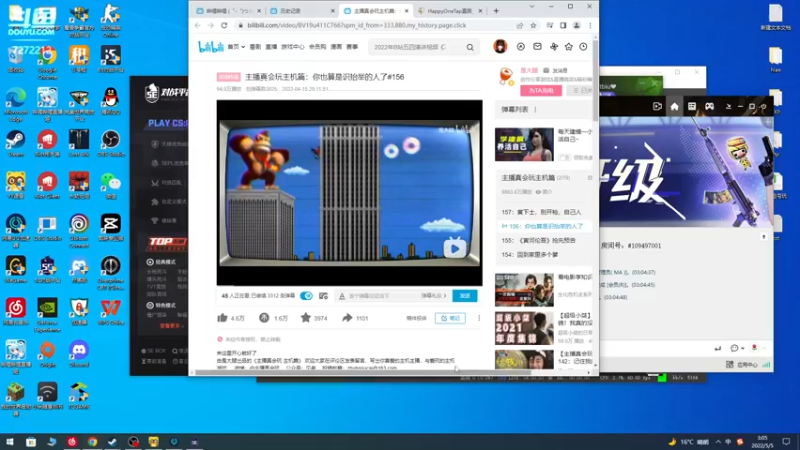Switch to first bilibili browser tab
Screen dimensions: 800x450
229,11
